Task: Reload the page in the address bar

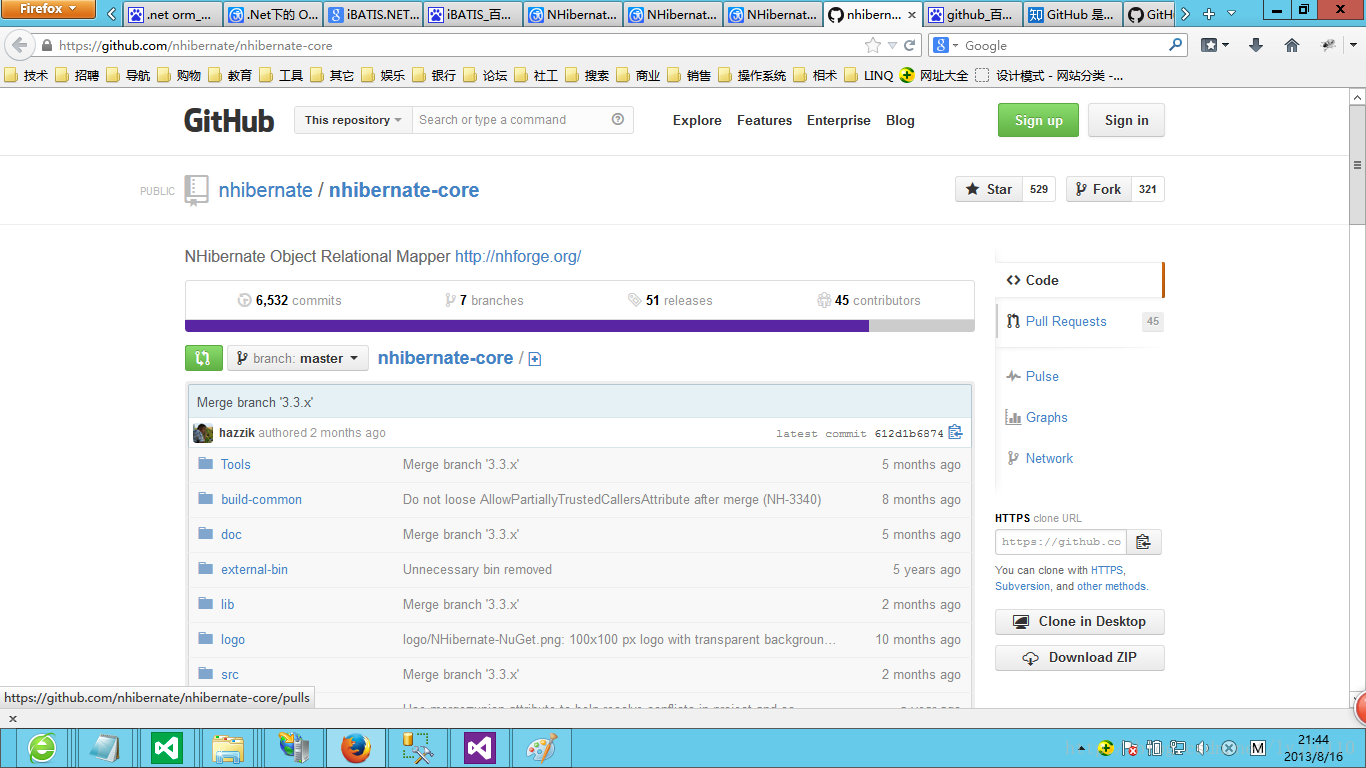Action: 910,45
